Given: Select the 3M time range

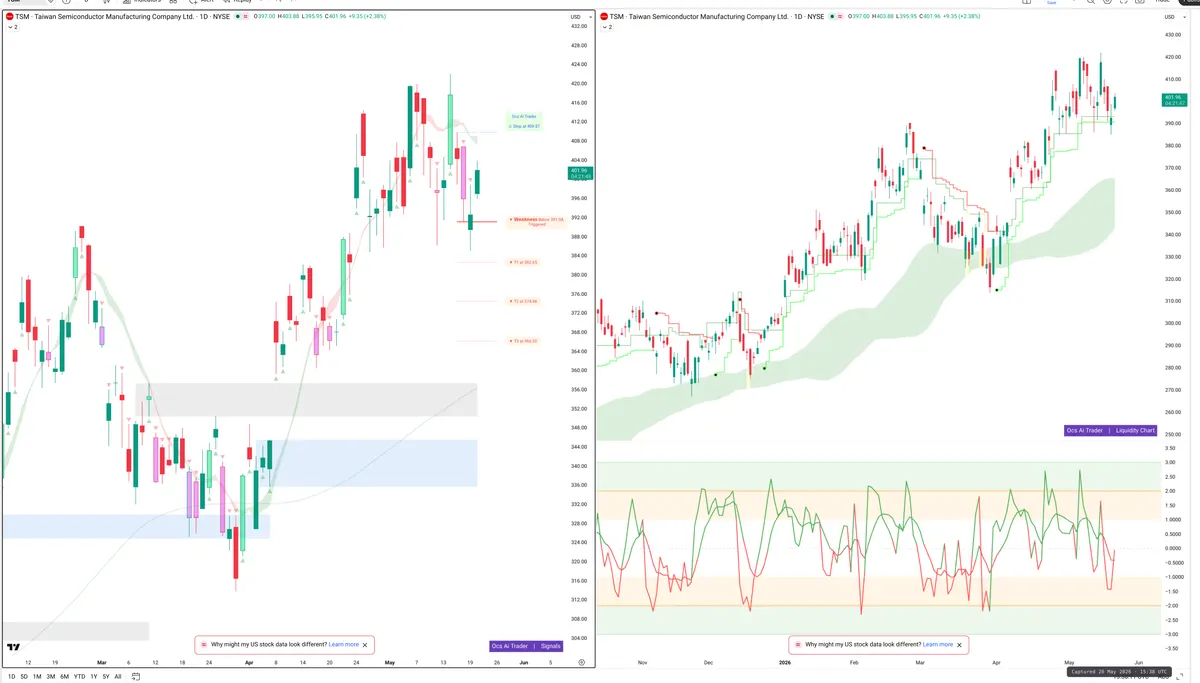Looking at the screenshot, I should pos(51,677).
